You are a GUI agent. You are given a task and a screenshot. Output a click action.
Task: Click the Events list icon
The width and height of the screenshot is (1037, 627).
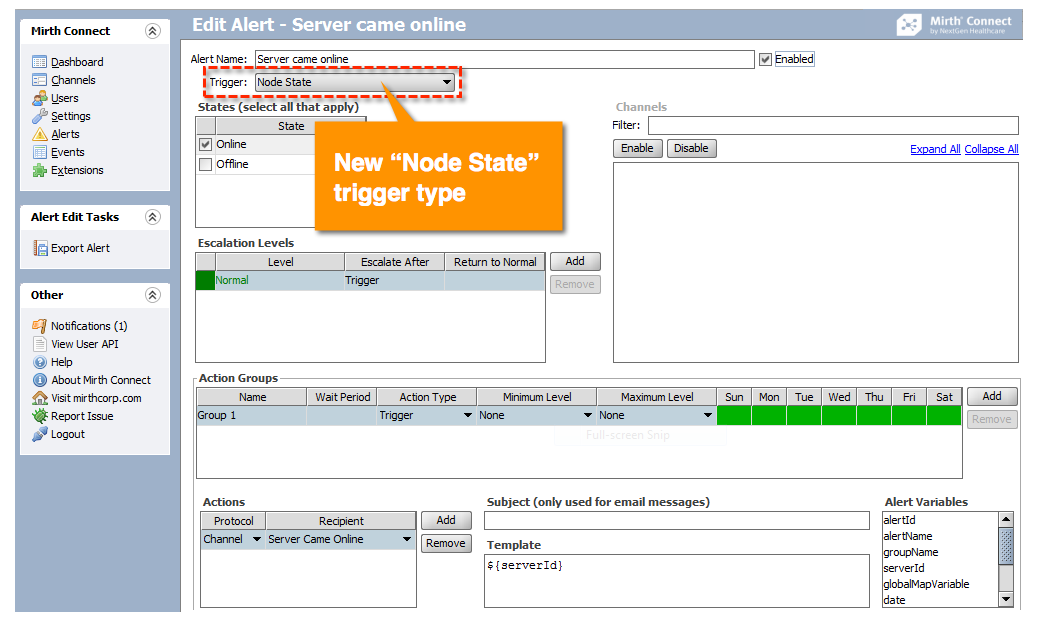click(x=40, y=152)
